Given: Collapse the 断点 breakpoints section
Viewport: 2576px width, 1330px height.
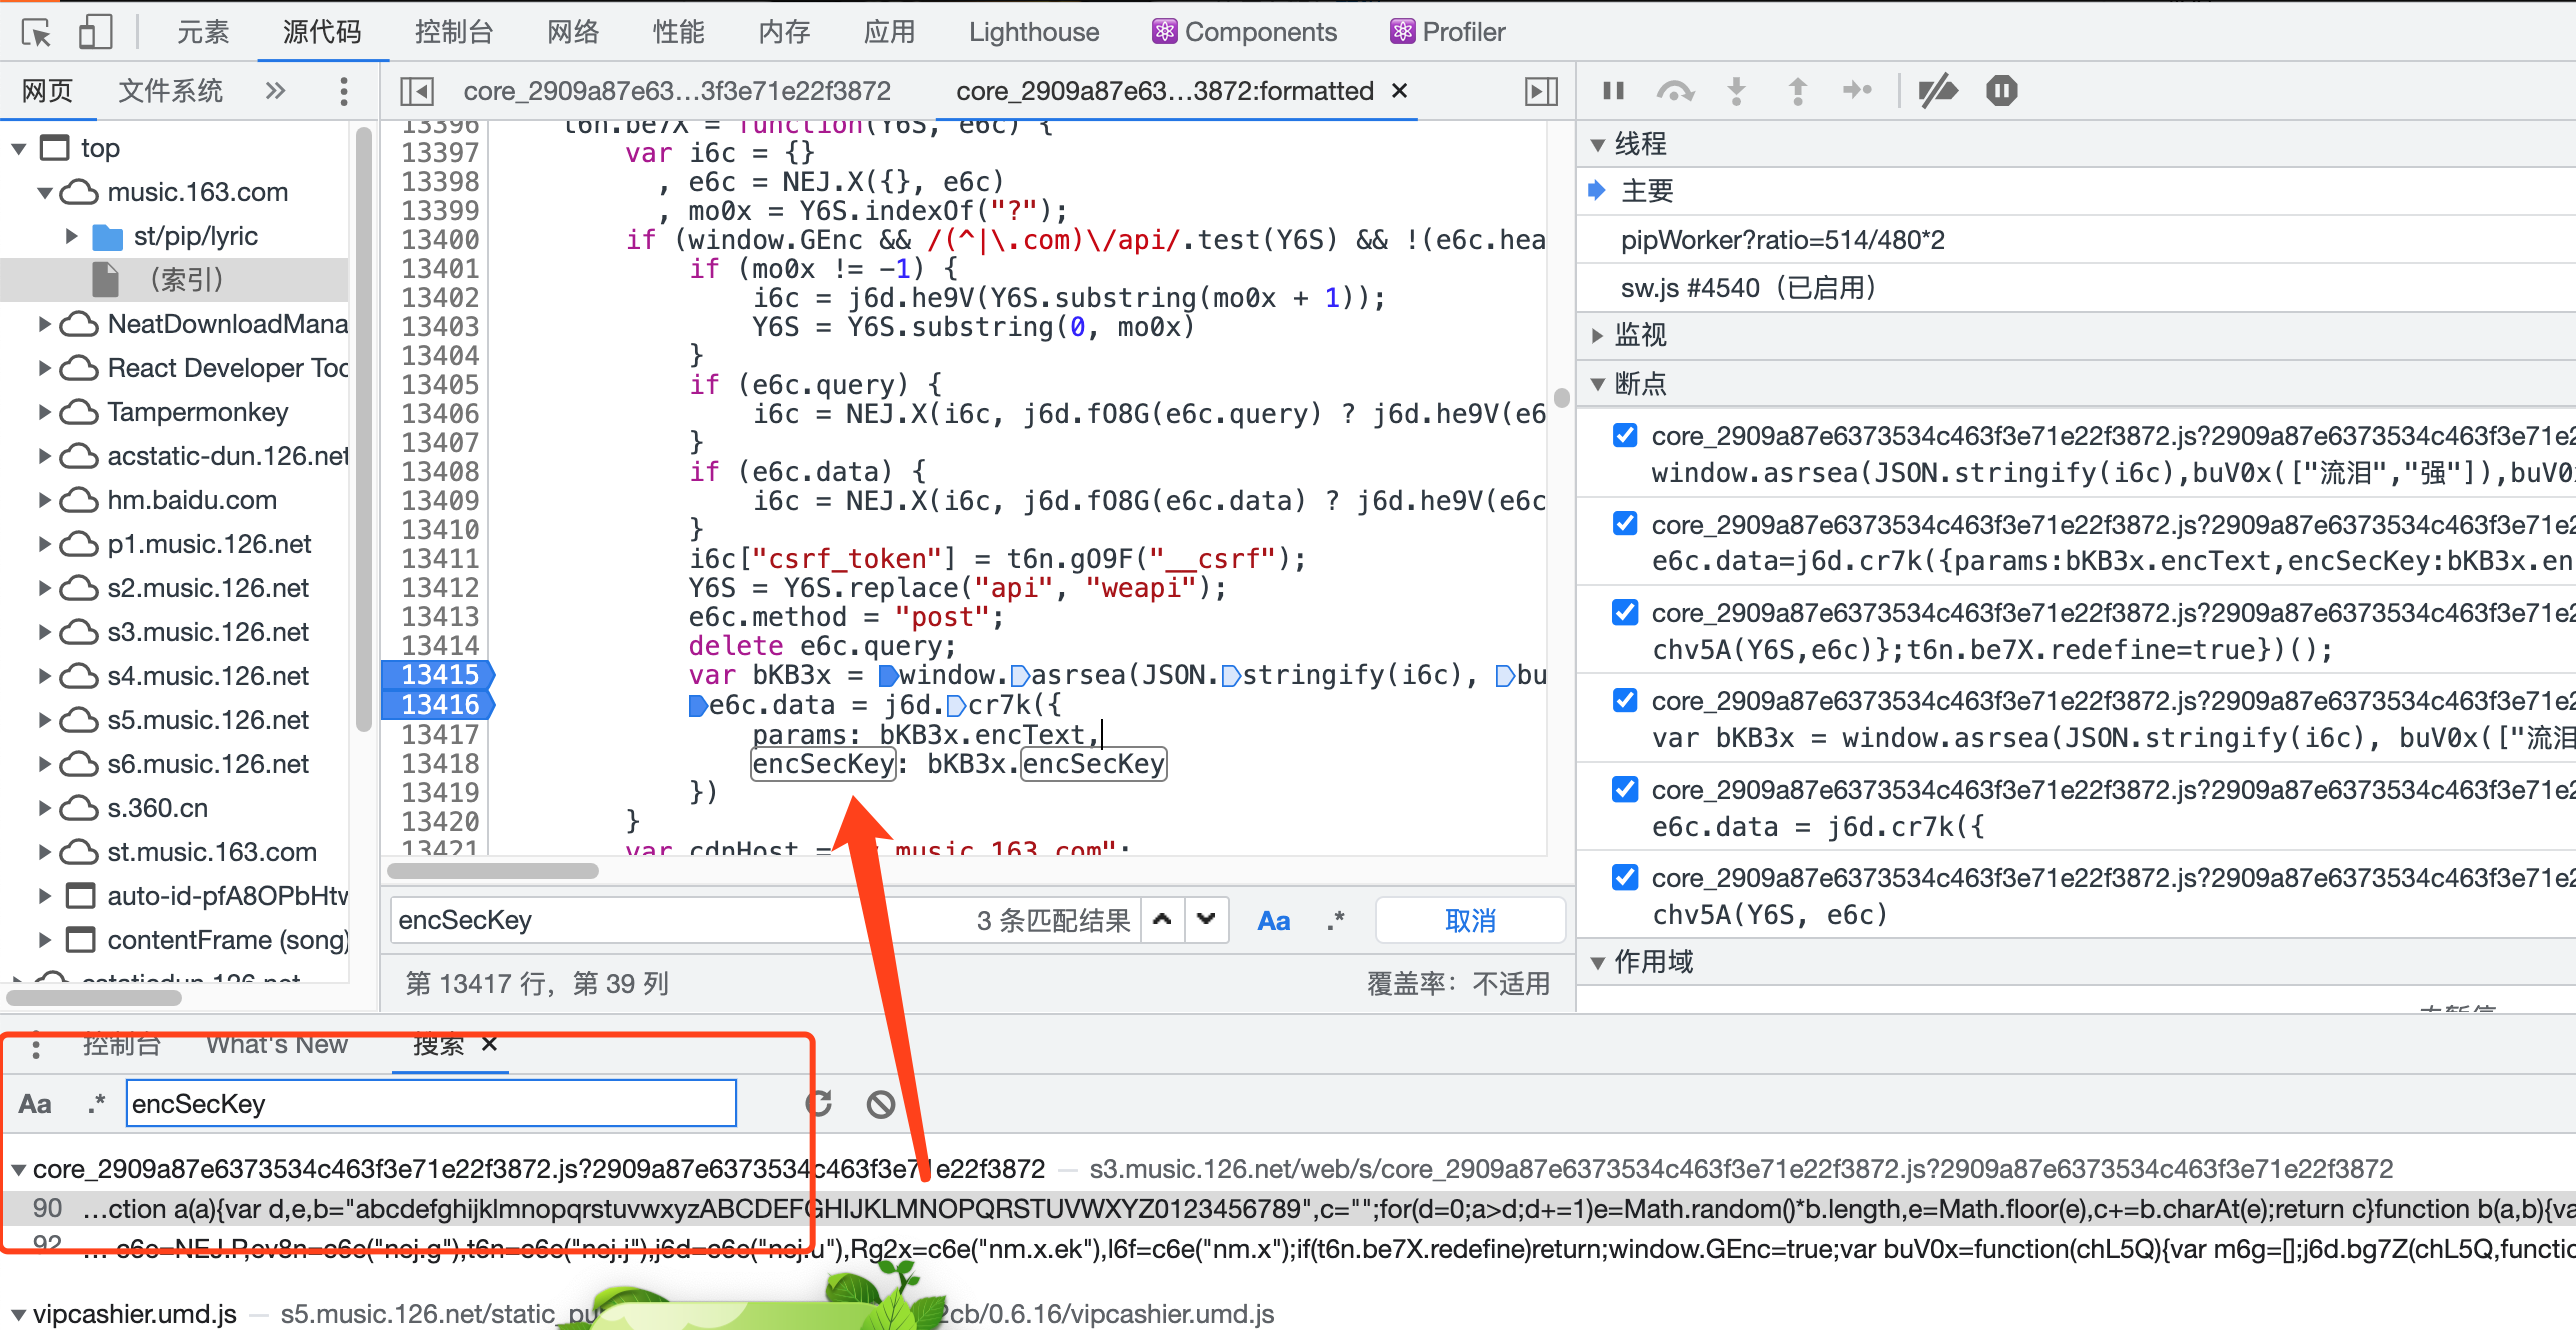Looking at the screenshot, I should 1597,384.
